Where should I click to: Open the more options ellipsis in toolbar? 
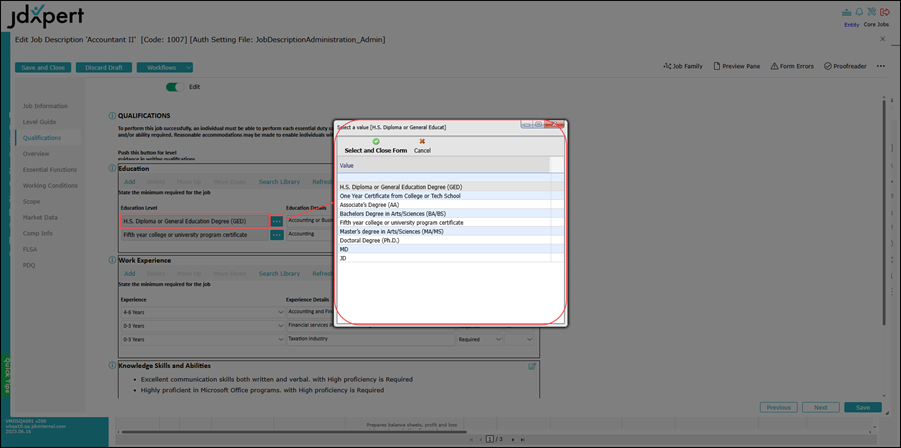pos(880,67)
